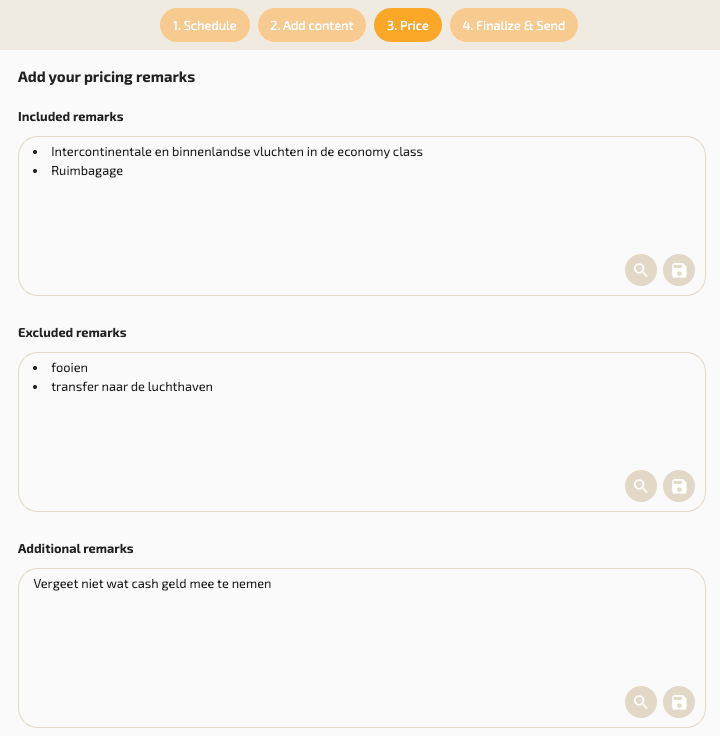Place cursor in transfer naar de luchthaven

click(132, 387)
